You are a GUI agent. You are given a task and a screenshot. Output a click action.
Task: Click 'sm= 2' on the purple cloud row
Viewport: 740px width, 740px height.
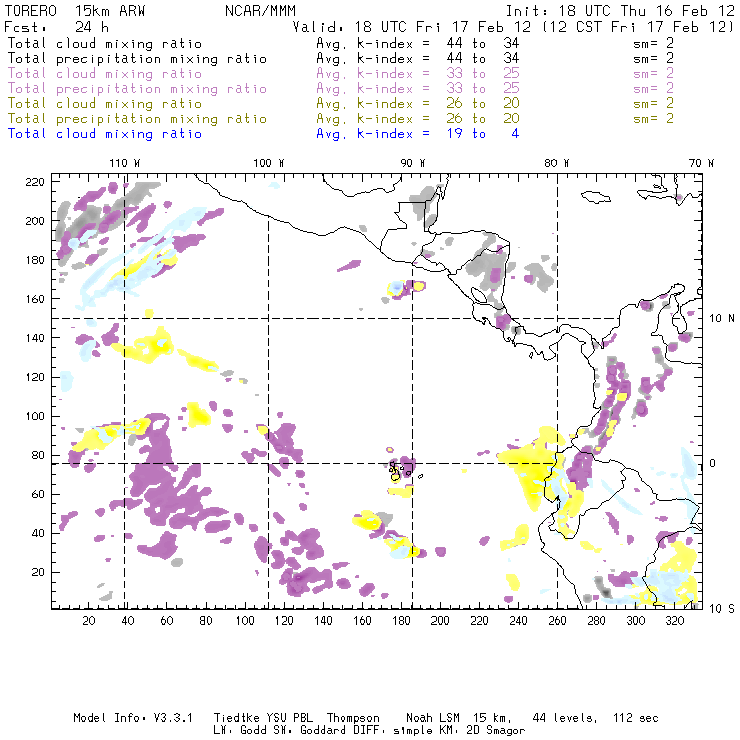[x=653, y=74]
